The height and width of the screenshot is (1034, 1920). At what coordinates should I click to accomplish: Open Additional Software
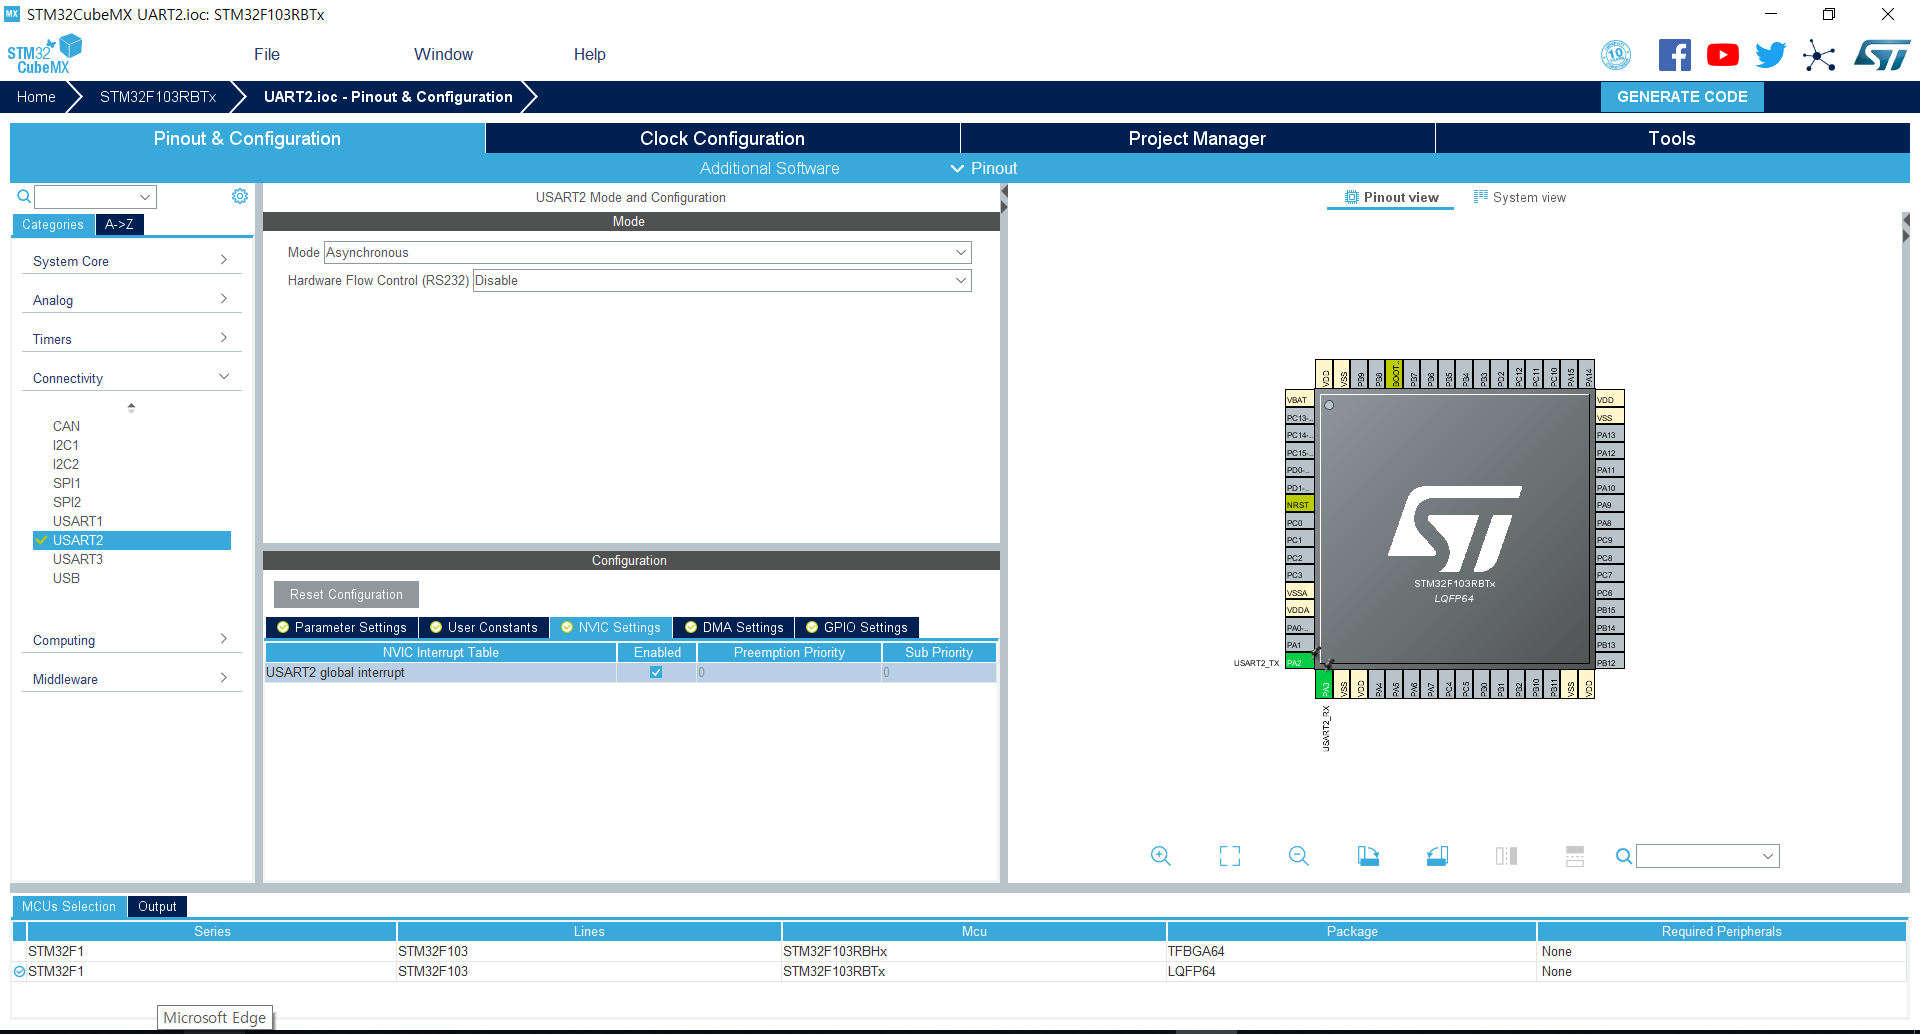[769, 168]
